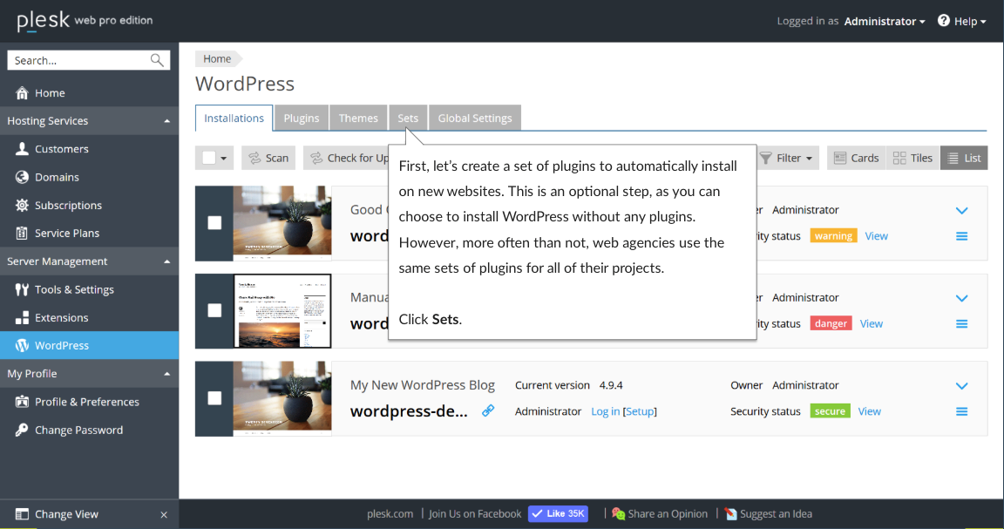Image resolution: width=1004 pixels, height=529 pixels.
Task: Select the Installations tab
Action: point(234,118)
